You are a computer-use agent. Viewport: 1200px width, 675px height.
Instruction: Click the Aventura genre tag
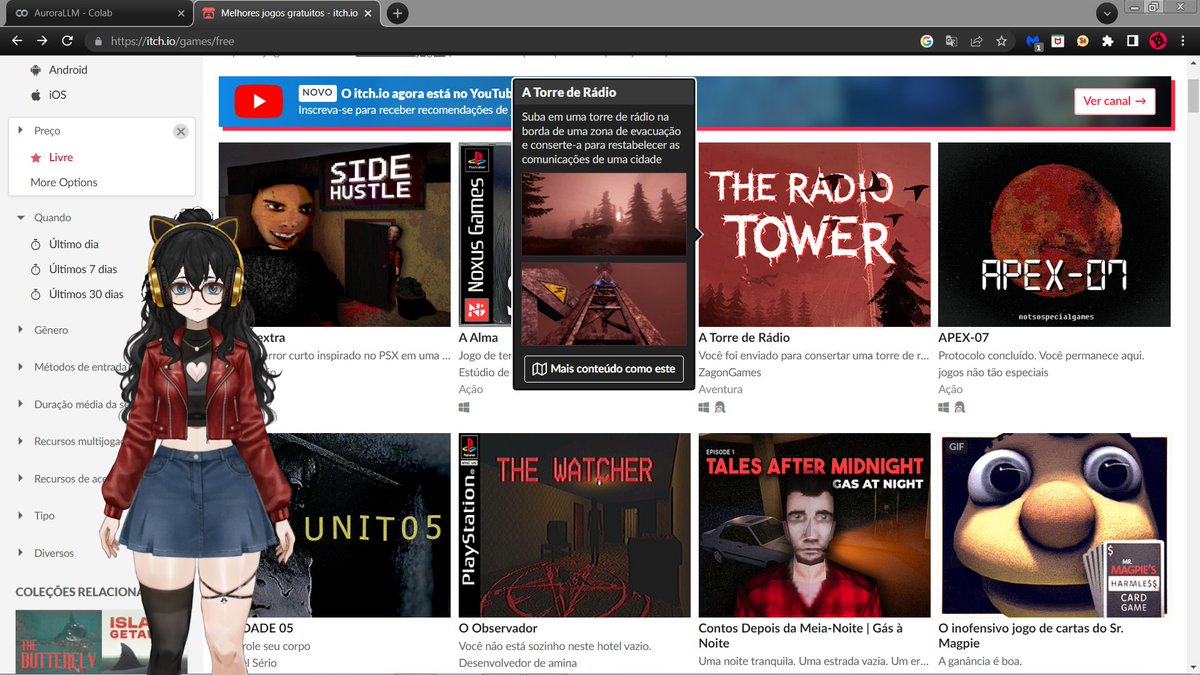720,389
